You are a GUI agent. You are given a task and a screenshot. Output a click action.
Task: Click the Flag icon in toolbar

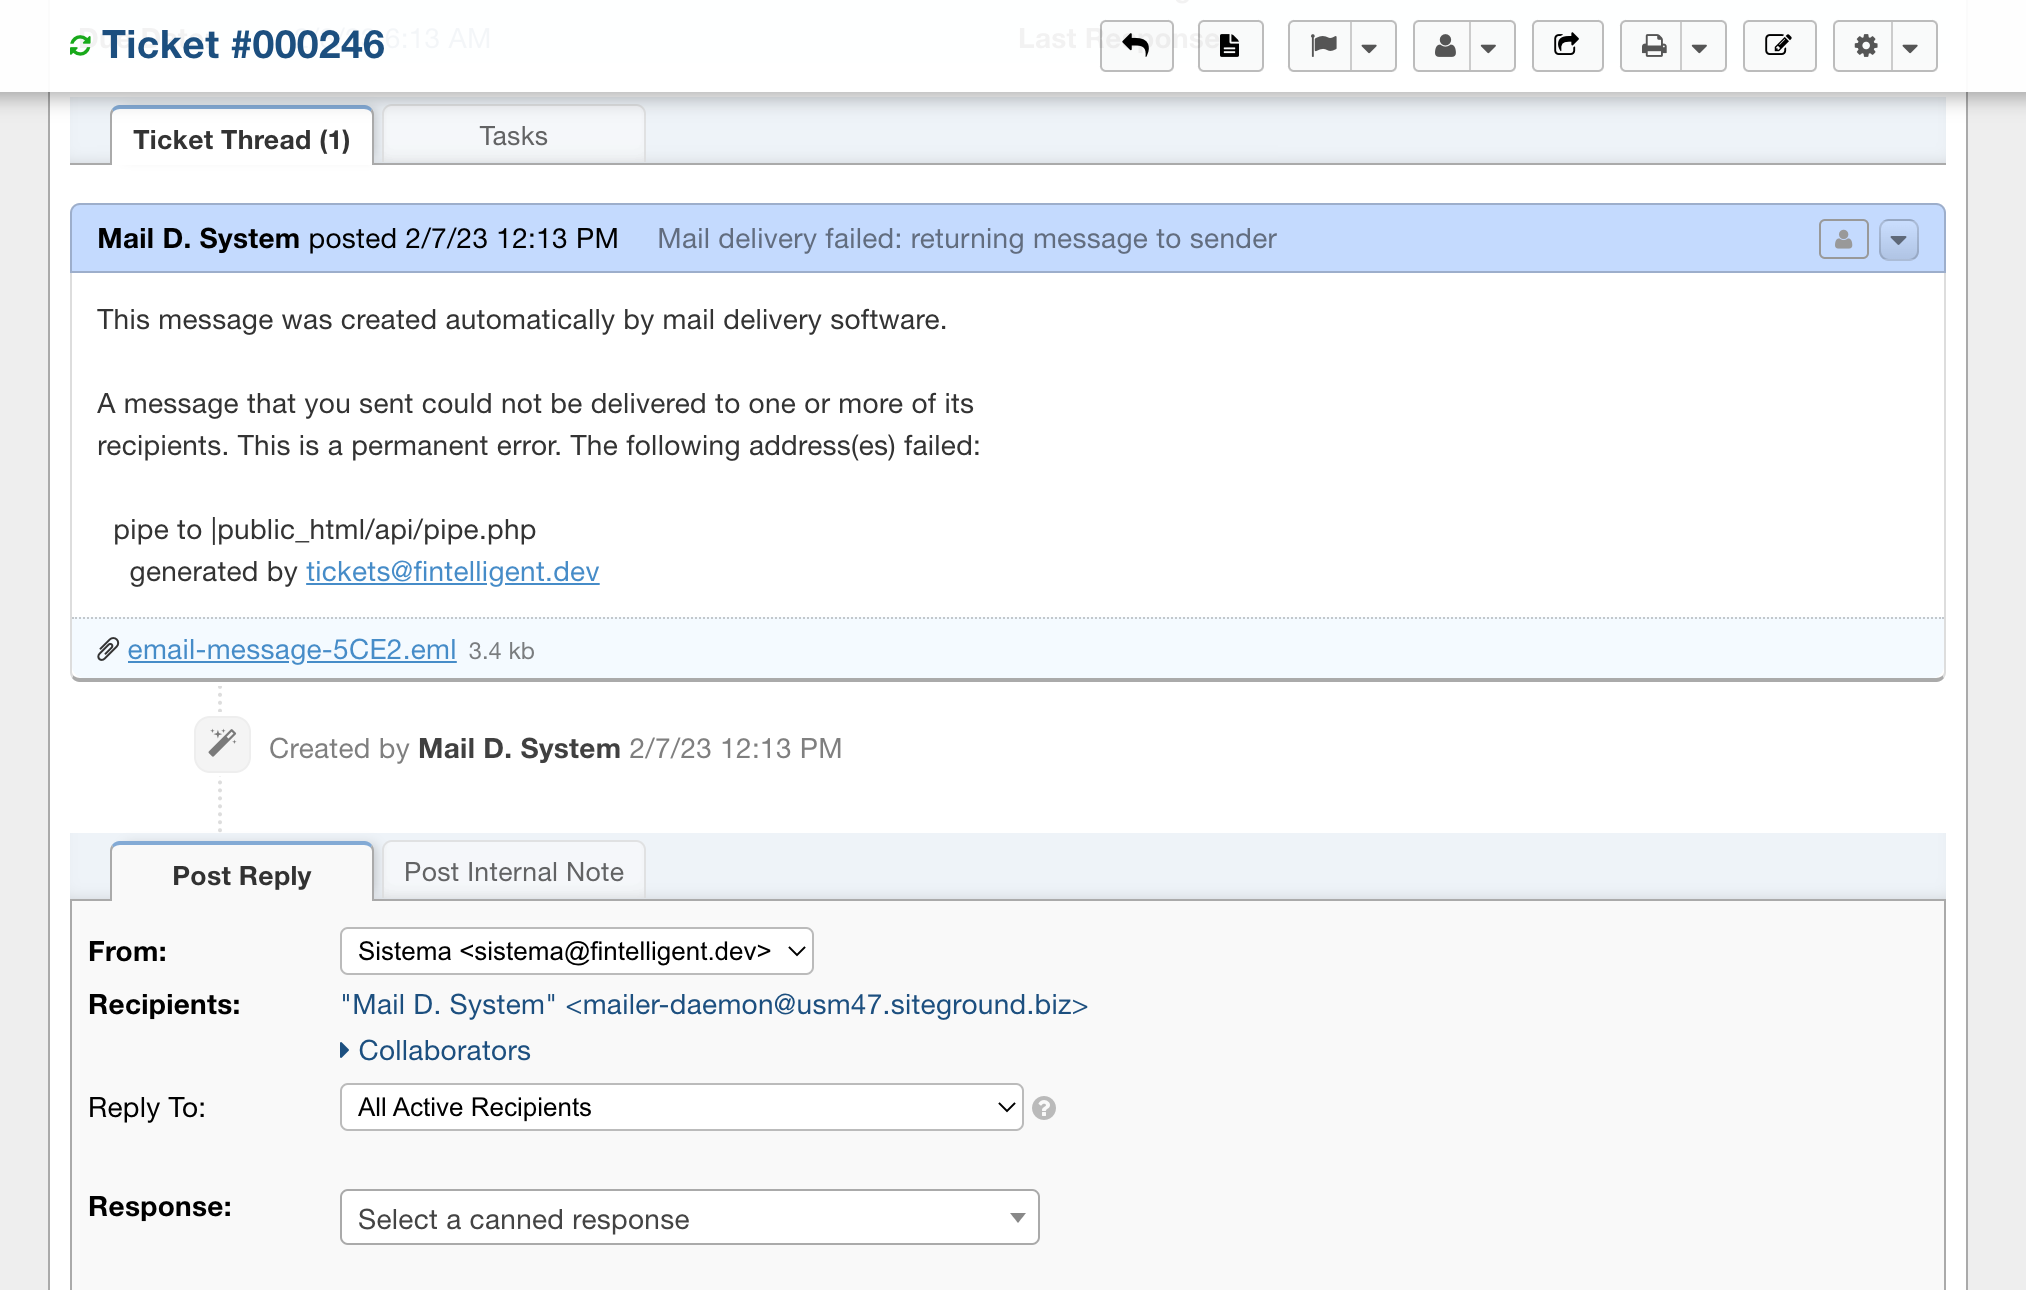point(1323,44)
